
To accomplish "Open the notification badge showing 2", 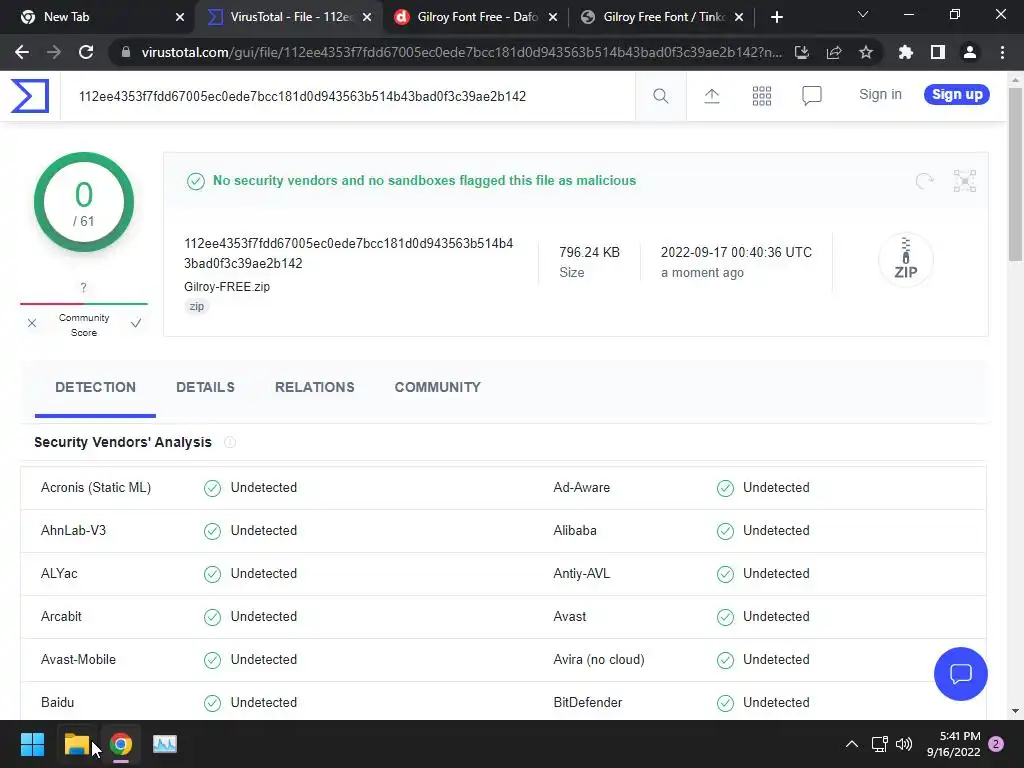I will click(x=996, y=744).
